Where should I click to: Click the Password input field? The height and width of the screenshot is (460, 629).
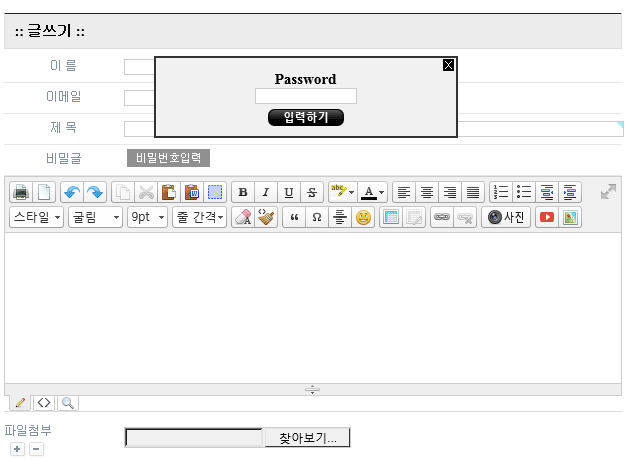(306, 96)
